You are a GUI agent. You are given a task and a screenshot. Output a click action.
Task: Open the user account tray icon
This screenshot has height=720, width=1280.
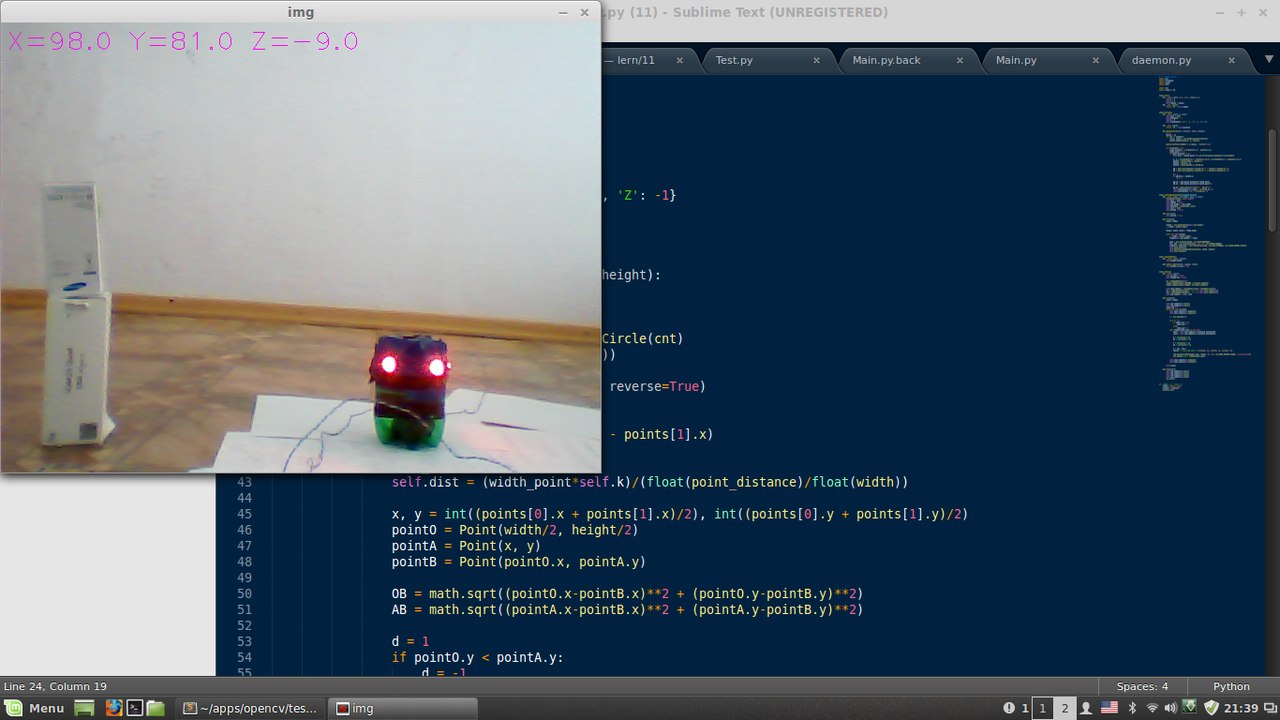(1087, 708)
